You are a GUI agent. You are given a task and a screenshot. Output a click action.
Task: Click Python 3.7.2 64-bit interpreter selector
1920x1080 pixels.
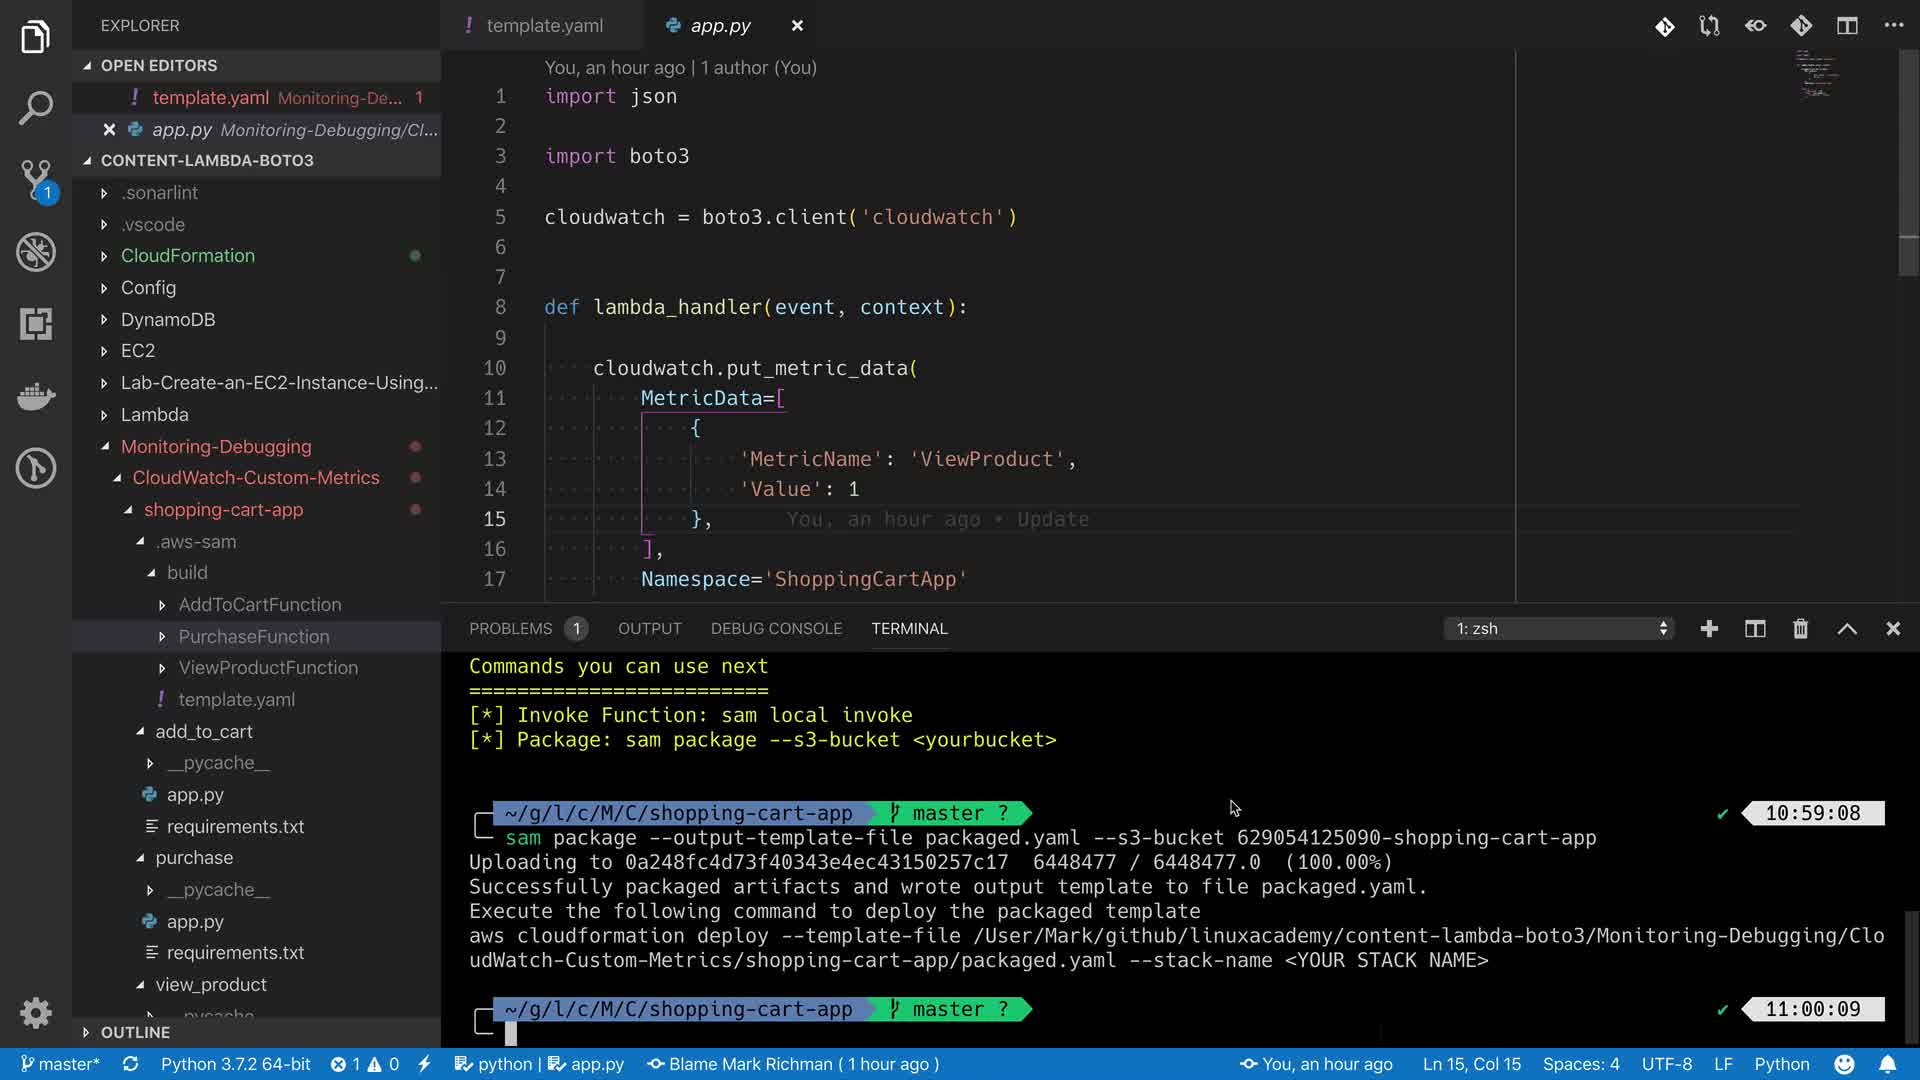tap(235, 1064)
